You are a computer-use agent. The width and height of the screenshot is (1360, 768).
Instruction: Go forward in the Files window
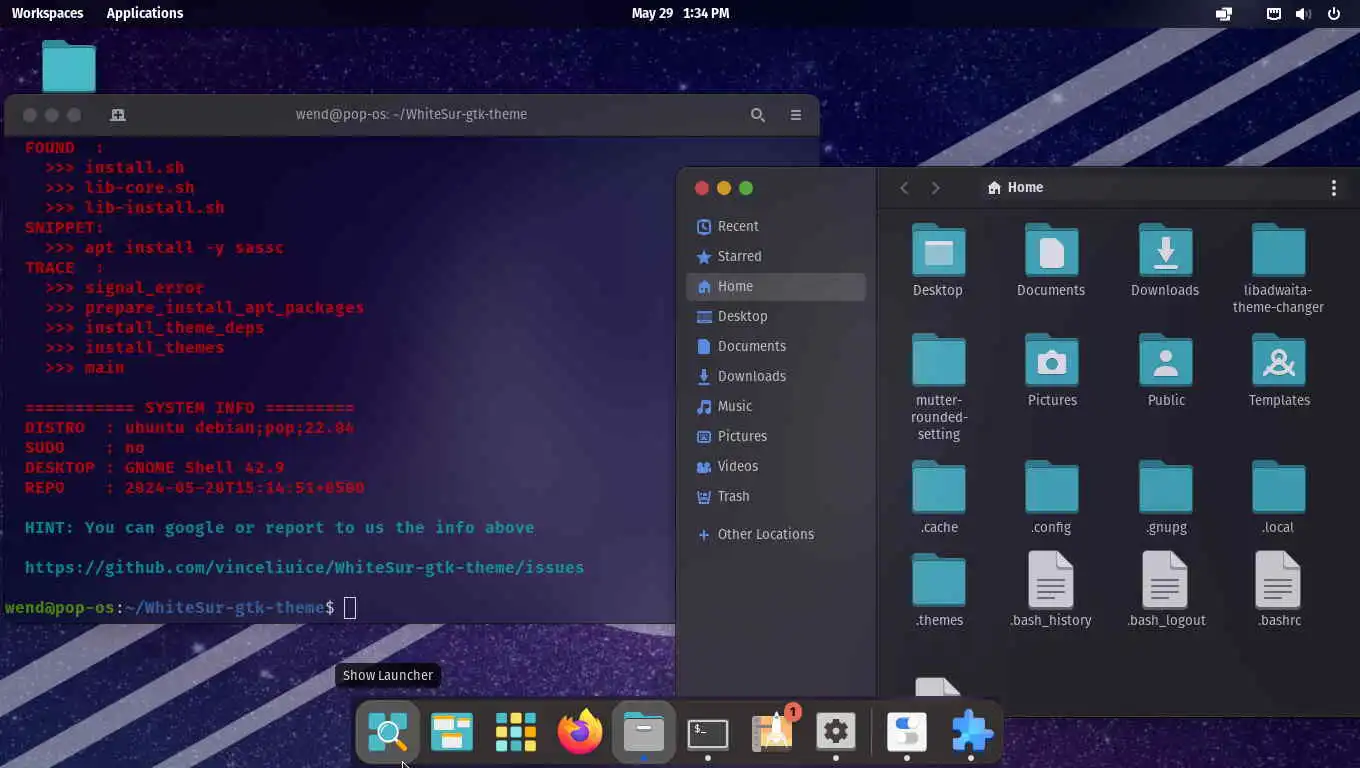[936, 188]
